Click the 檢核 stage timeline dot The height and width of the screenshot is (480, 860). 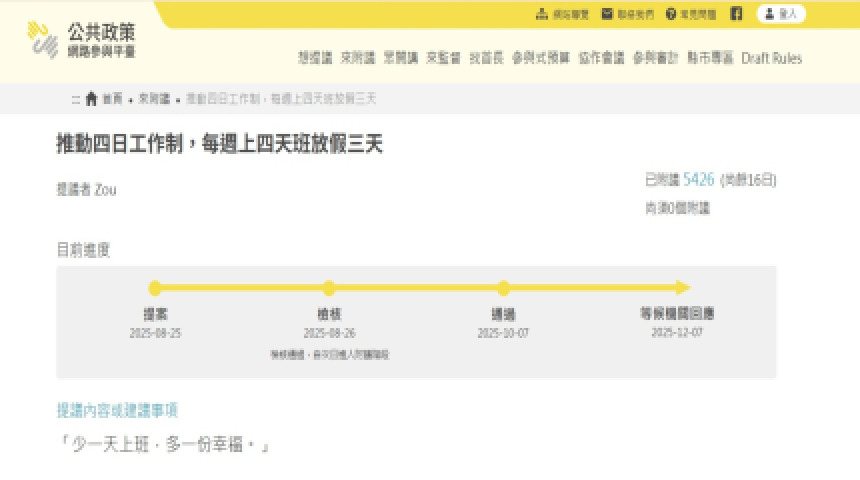[x=329, y=288]
